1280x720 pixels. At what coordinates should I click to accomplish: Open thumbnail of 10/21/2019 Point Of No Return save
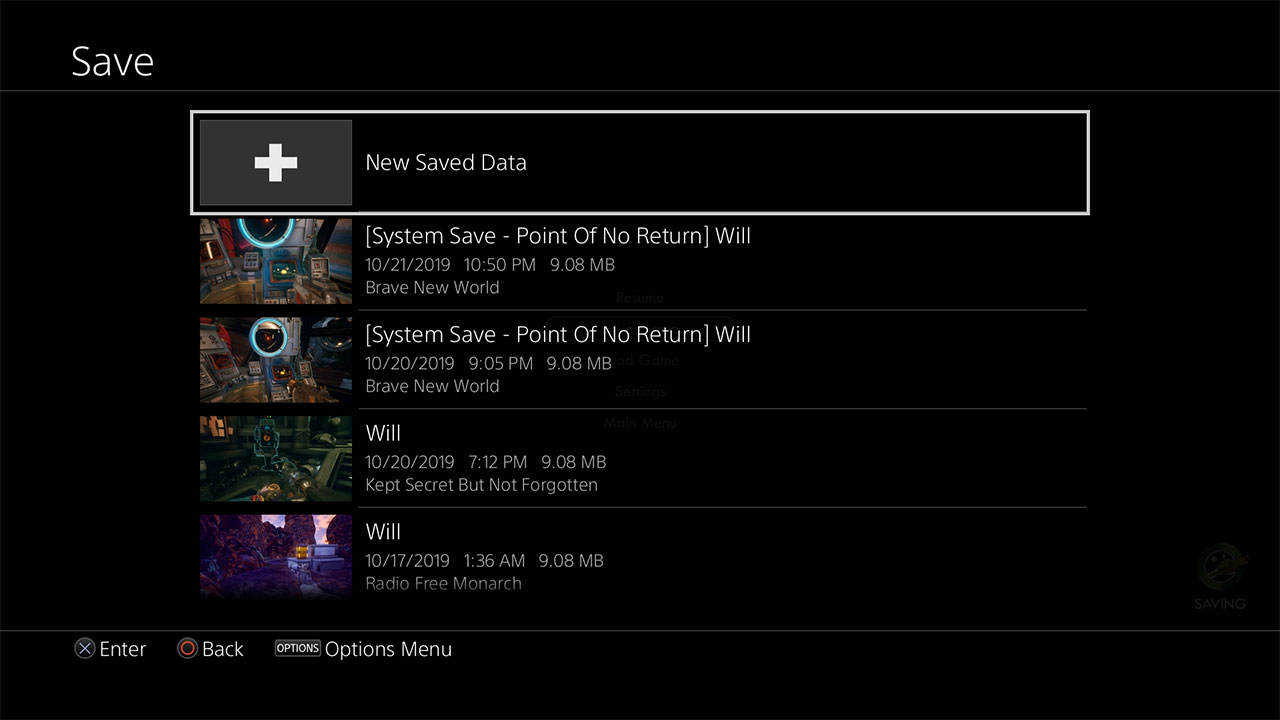276,261
